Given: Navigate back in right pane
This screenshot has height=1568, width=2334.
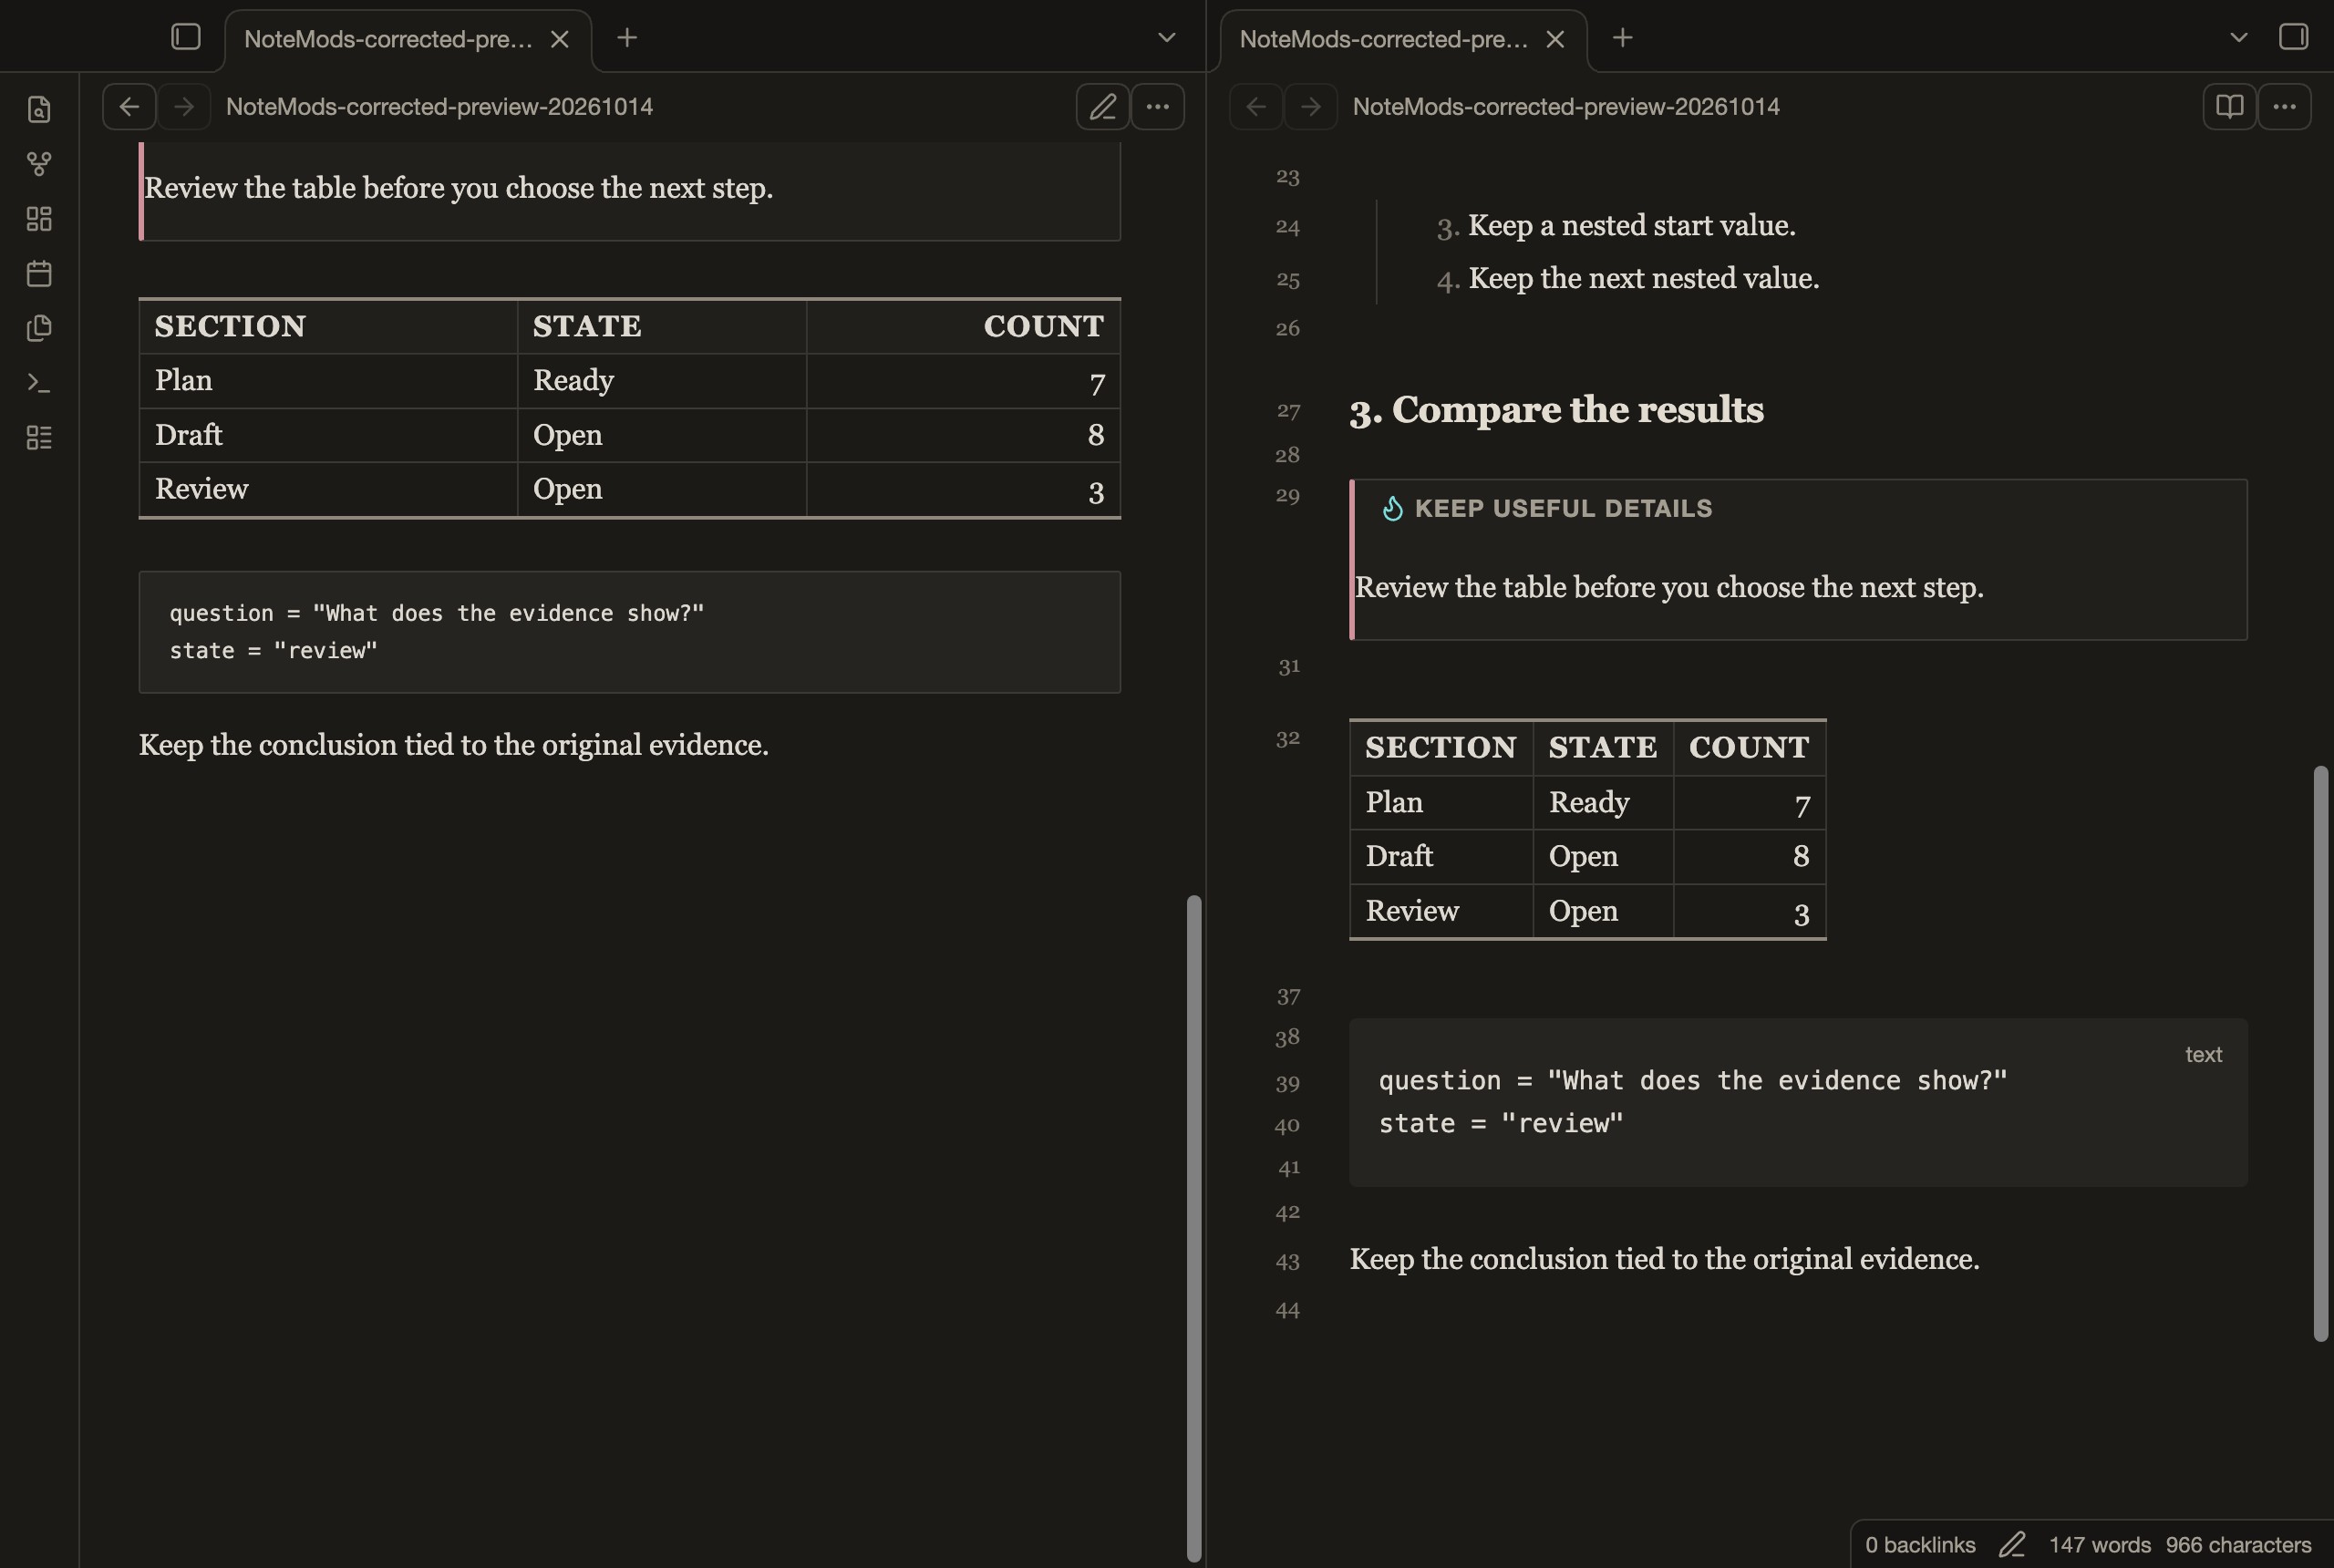Looking at the screenshot, I should tap(1256, 106).
